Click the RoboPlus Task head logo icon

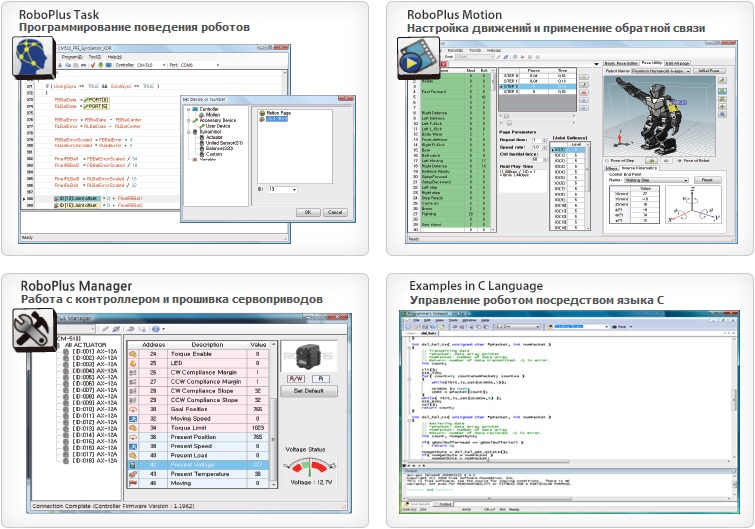[34, 57]
